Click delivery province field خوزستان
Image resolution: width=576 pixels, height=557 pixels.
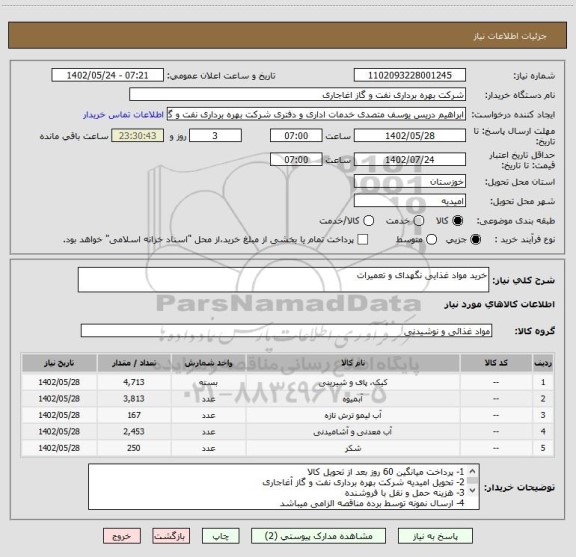(x=410, y=182)
